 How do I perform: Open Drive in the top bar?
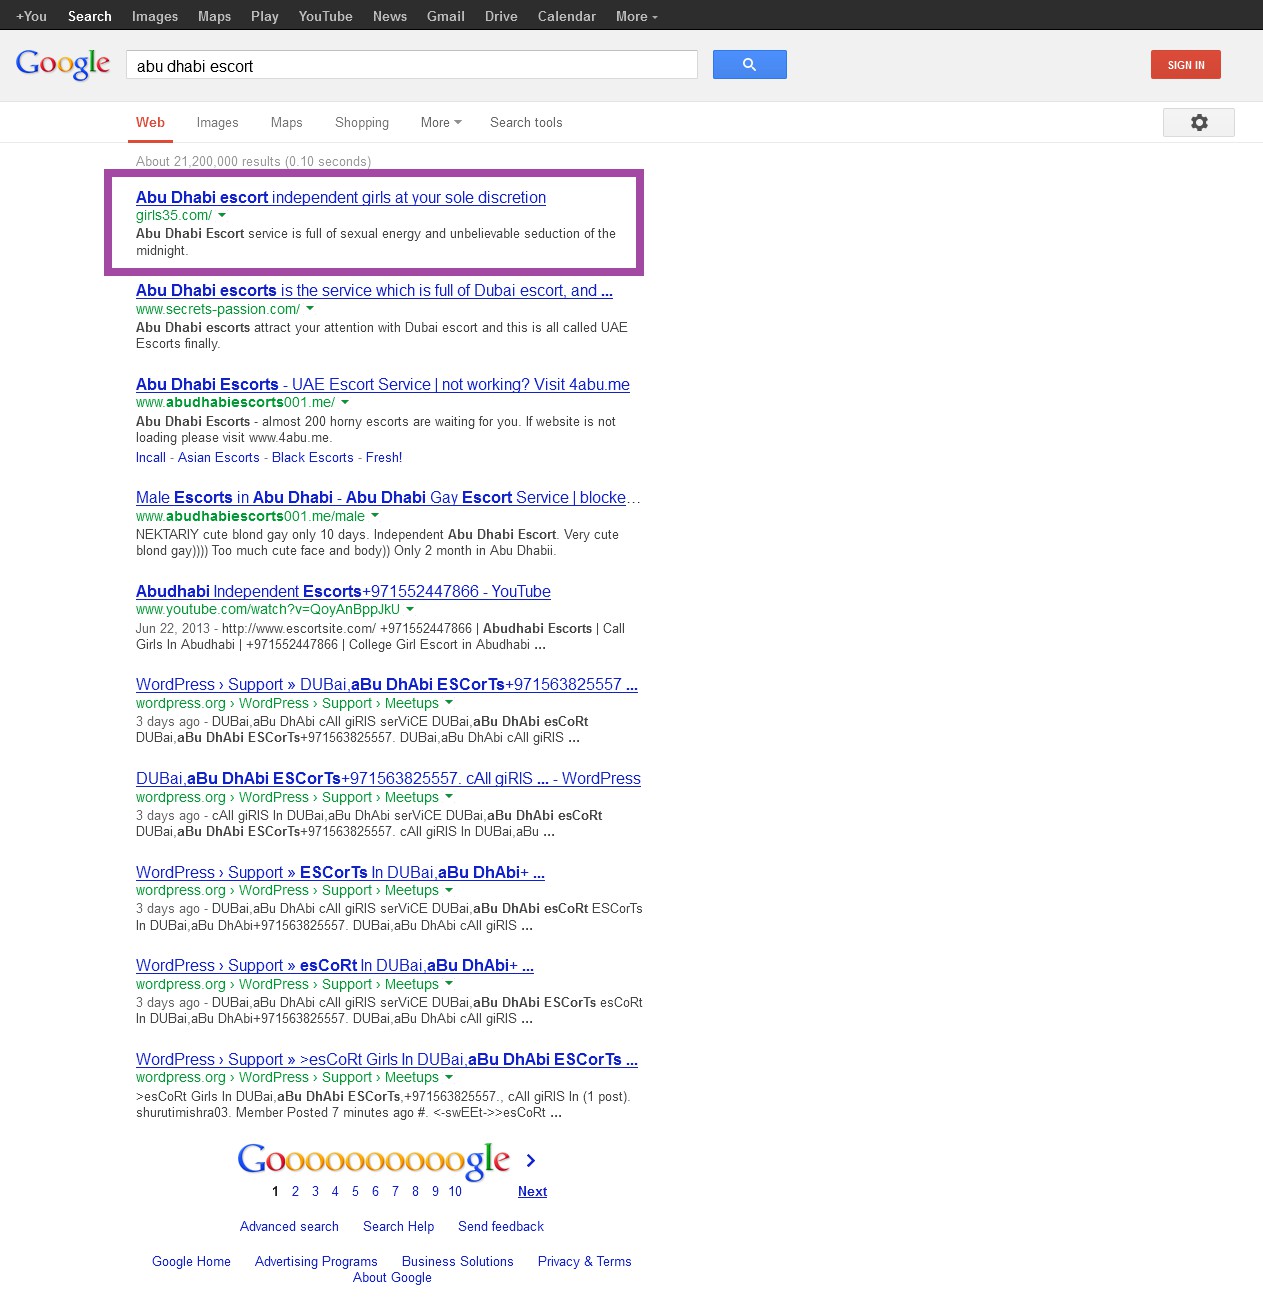point(501,16)
